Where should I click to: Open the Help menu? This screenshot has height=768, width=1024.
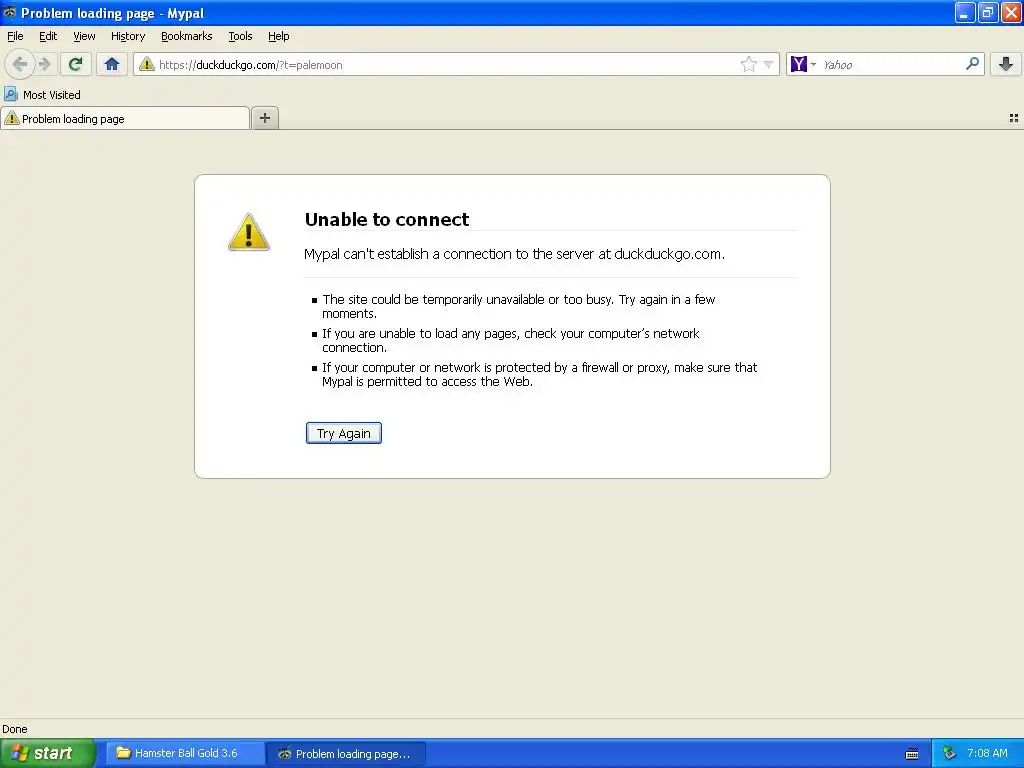[279, 36]
